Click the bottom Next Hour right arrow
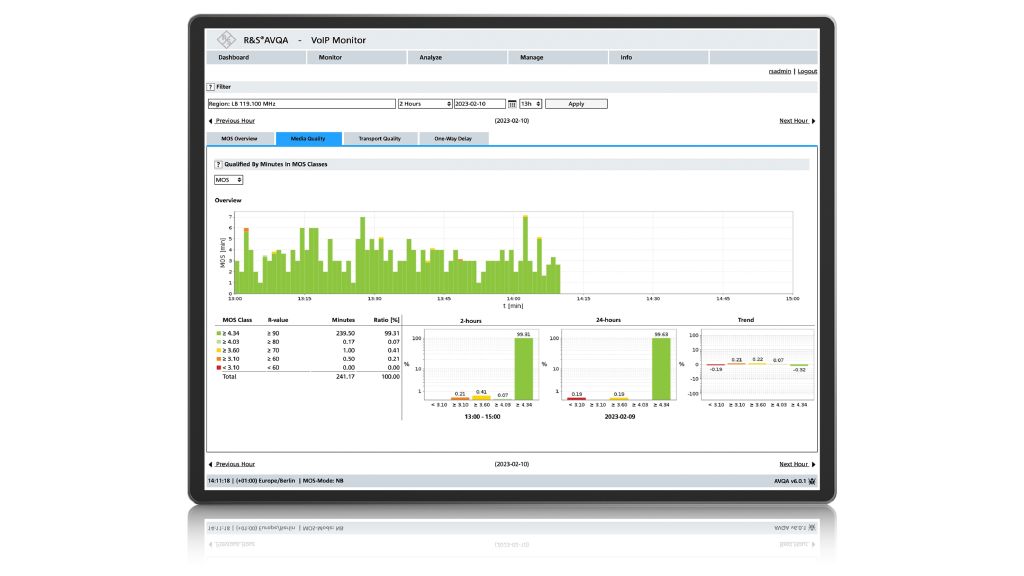Screen dimensions: 1024x576 [x=813, y=464]
